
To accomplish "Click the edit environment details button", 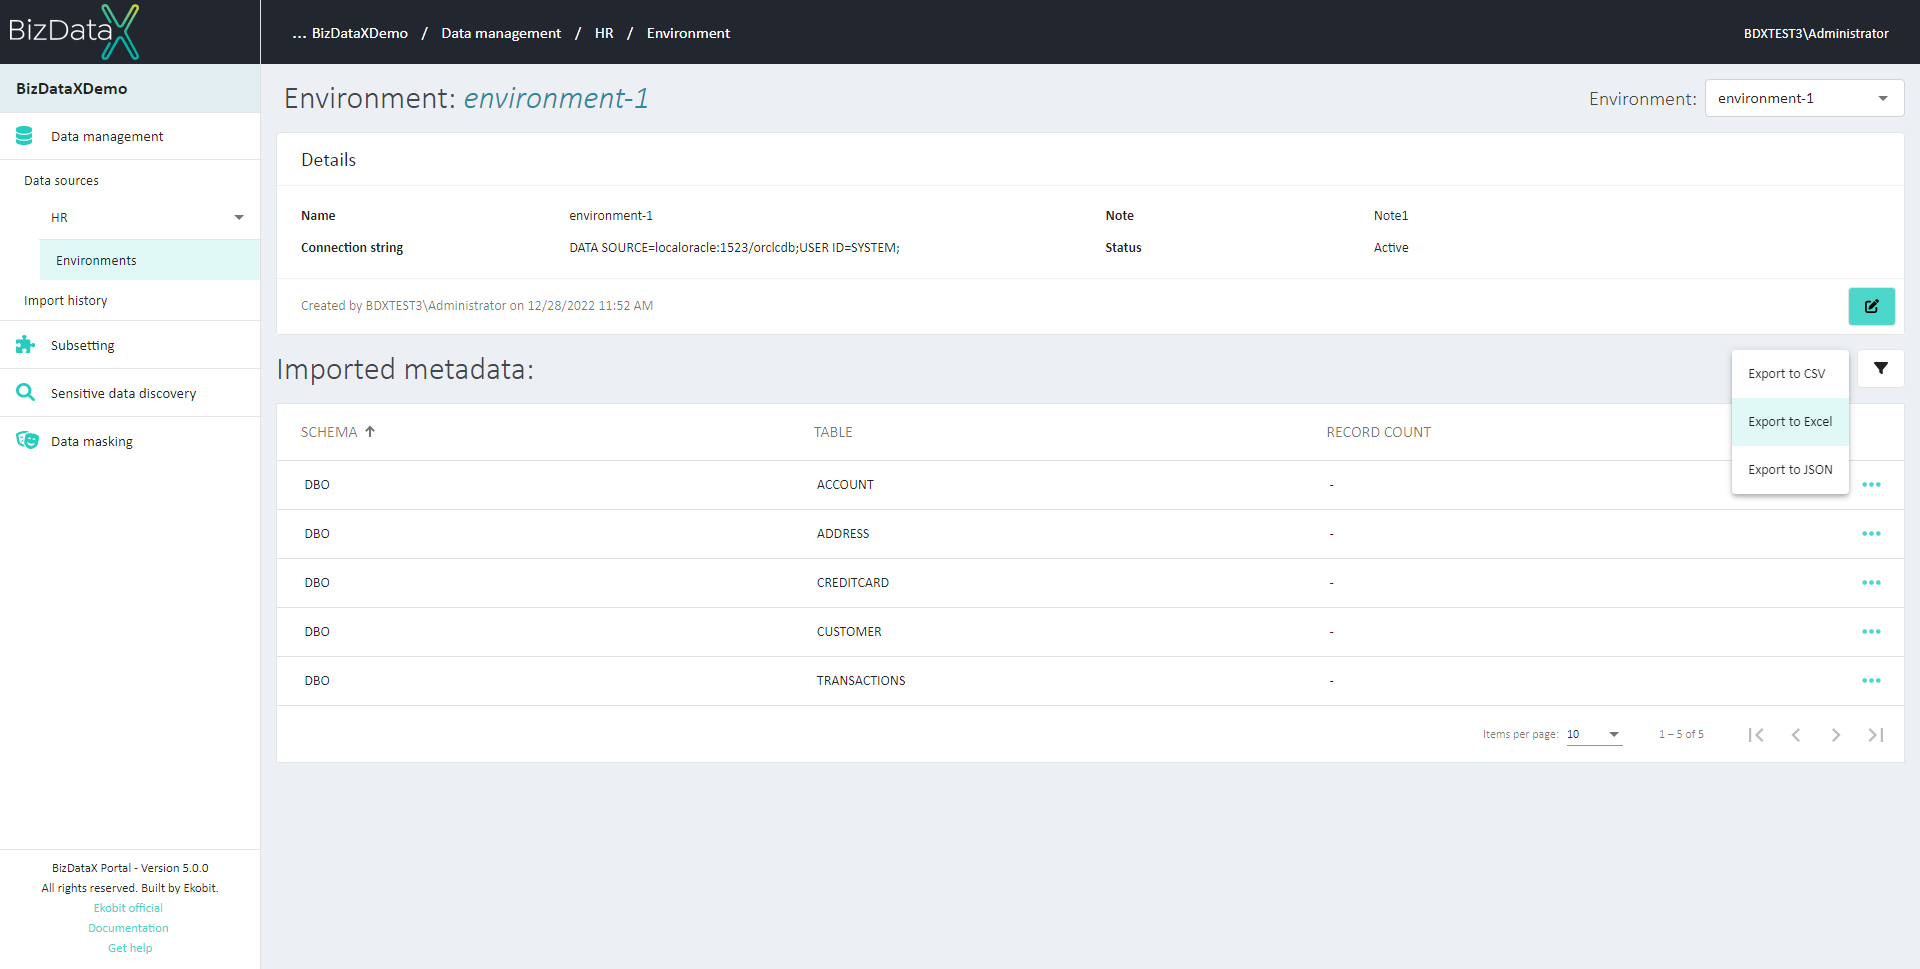I will 1871,306.
